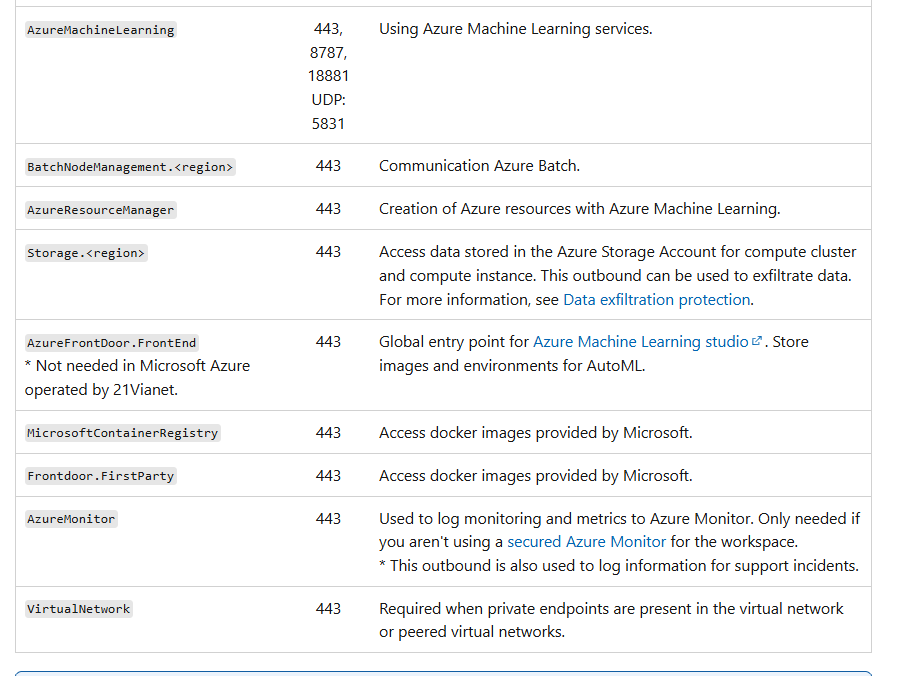Click 'Using Azure Machine Learning services.' text

click(x=516, y=29)
